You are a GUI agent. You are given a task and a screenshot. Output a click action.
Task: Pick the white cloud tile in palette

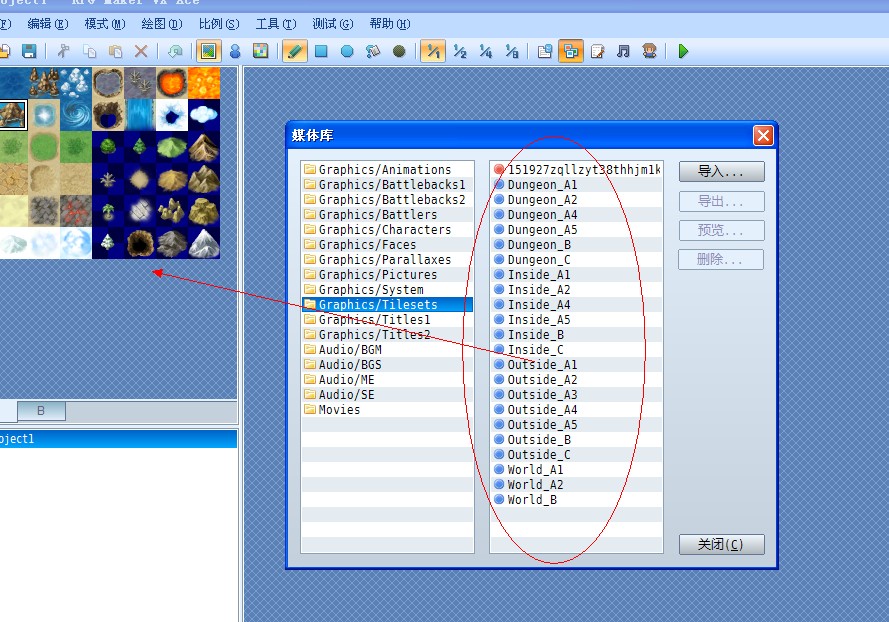point(204,115)
